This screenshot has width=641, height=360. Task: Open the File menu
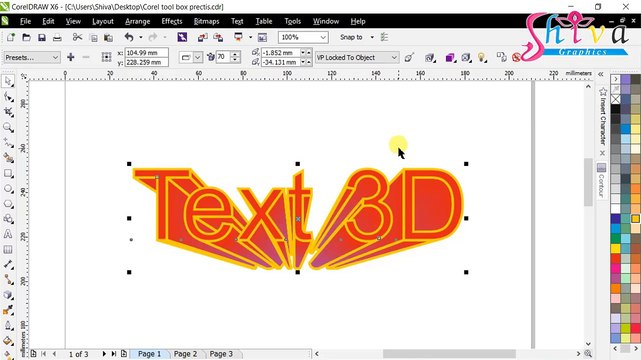point(25,21)
